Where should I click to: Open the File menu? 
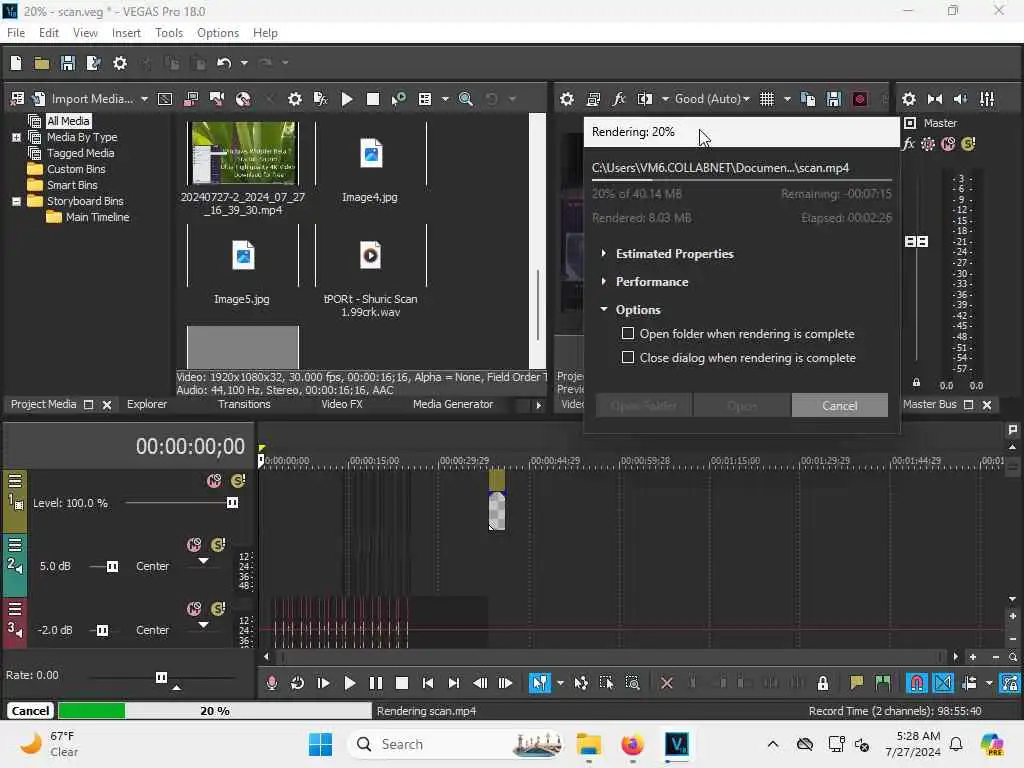(x=16, y=33)
